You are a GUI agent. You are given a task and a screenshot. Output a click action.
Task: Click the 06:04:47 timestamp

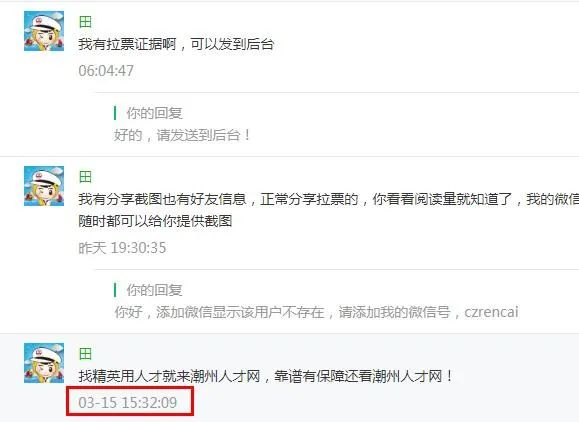click(106, 71)
